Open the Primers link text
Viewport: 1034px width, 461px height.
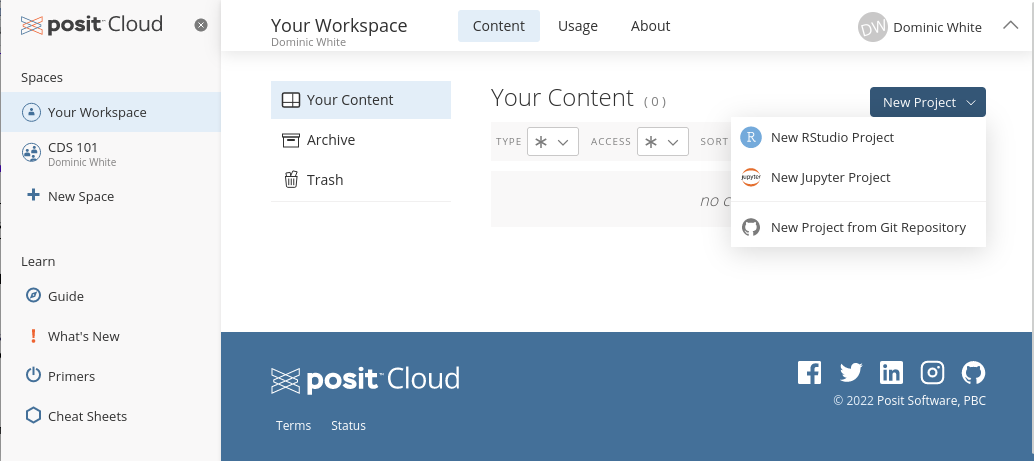click(71, 376)
